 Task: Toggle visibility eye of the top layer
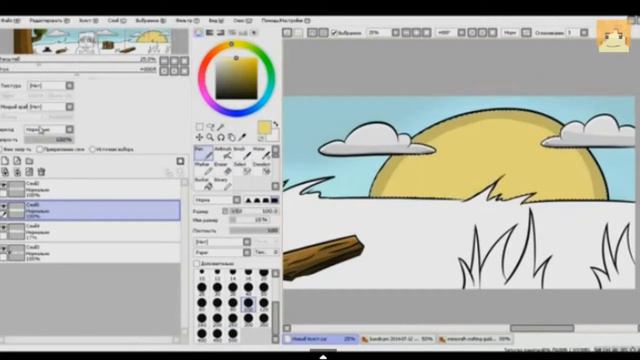[3, 184]
